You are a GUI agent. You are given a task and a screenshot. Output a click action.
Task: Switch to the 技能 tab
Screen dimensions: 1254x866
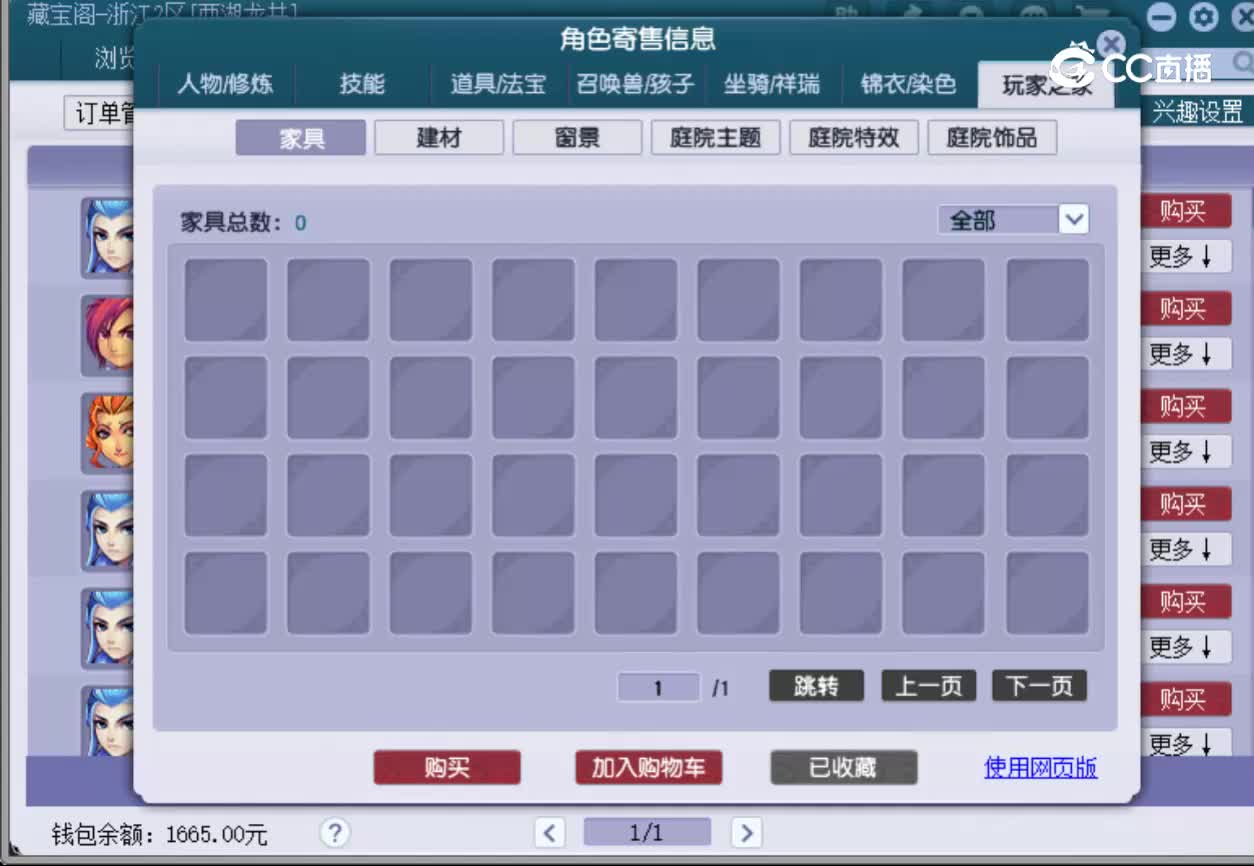(x=361, y=86)
